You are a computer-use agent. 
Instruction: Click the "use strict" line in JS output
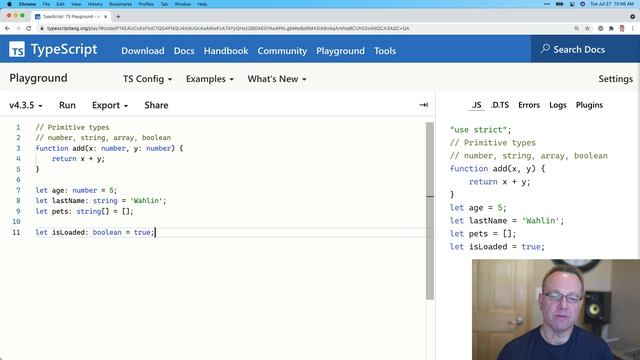480,130
